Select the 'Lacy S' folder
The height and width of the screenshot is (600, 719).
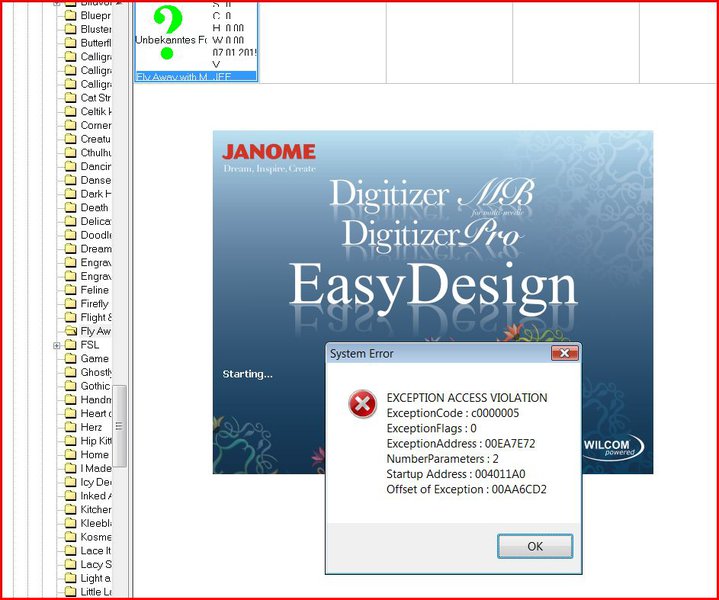point(95,564)
